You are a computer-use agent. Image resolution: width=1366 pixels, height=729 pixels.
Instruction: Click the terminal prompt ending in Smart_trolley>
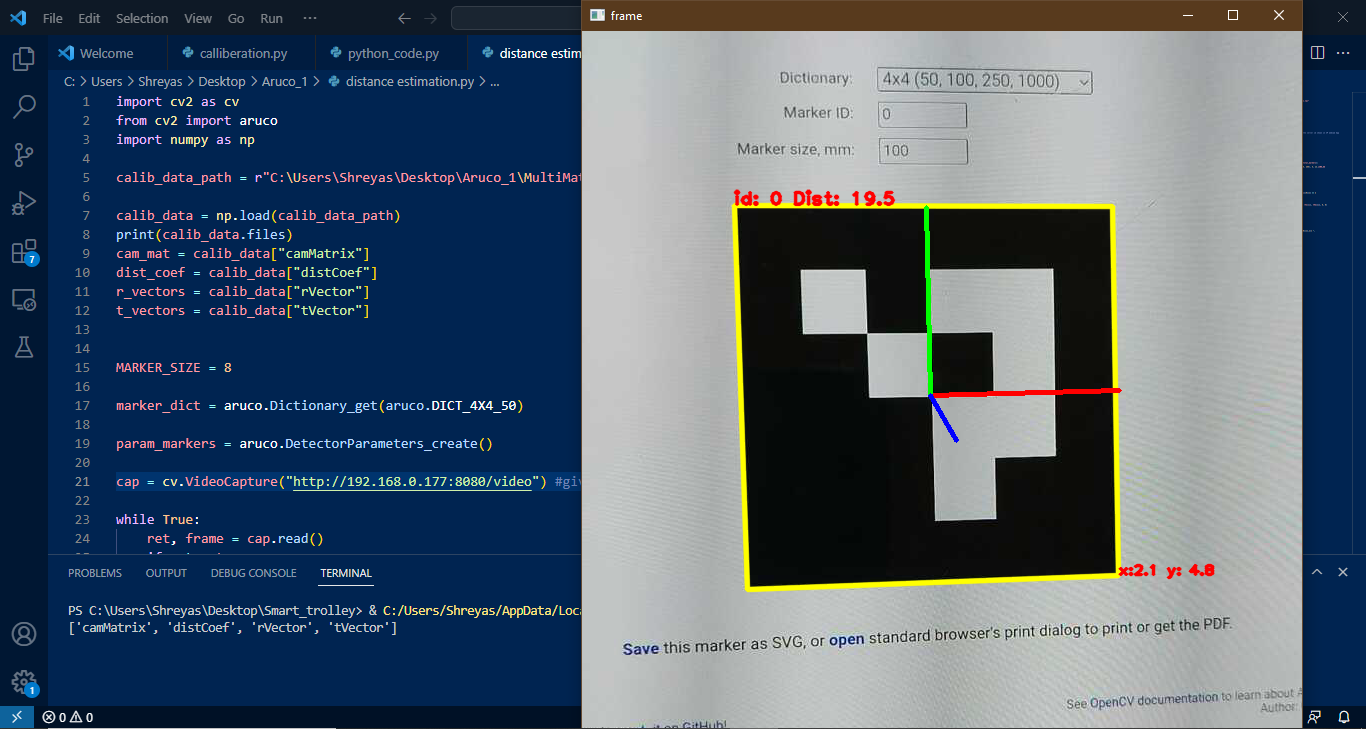(217, 610)
